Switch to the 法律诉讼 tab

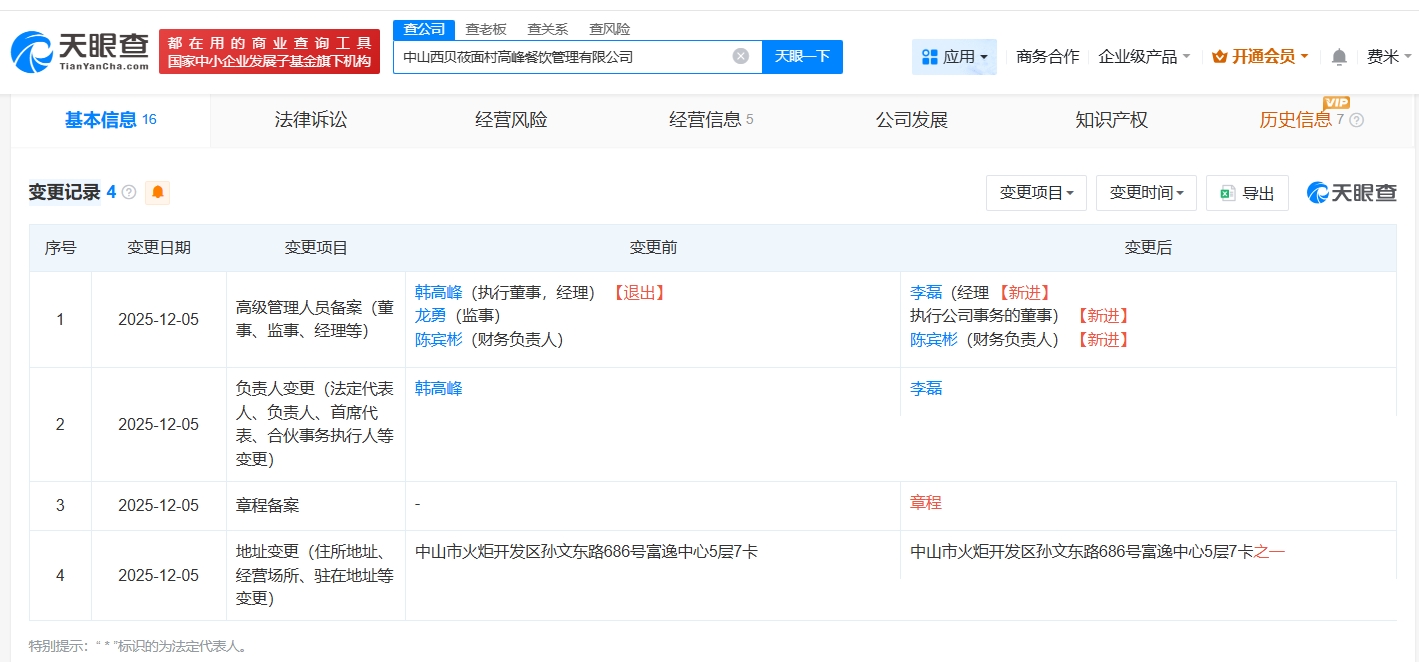pos(311,120)
